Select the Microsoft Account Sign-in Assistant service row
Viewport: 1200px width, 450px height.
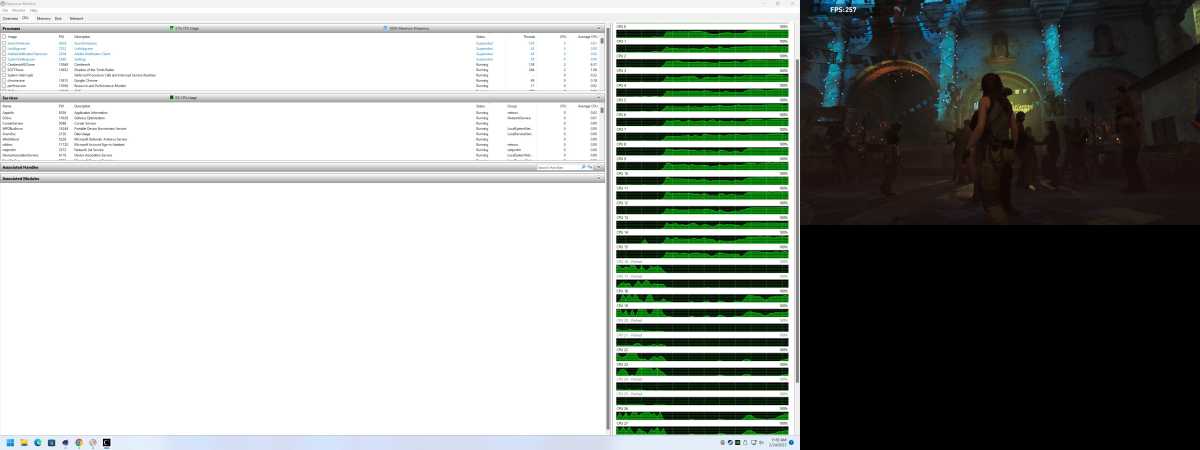300,145
